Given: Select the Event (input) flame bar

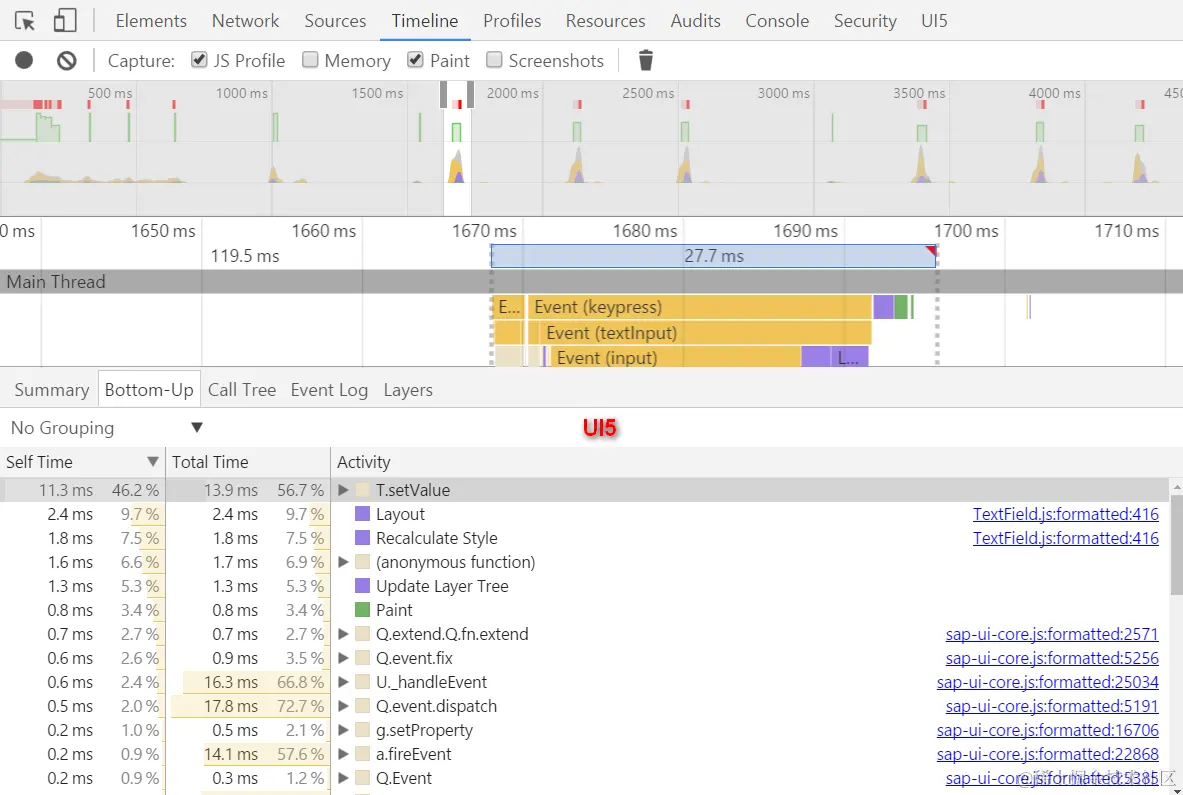Looking at the screenshot, I should (675, 358).
